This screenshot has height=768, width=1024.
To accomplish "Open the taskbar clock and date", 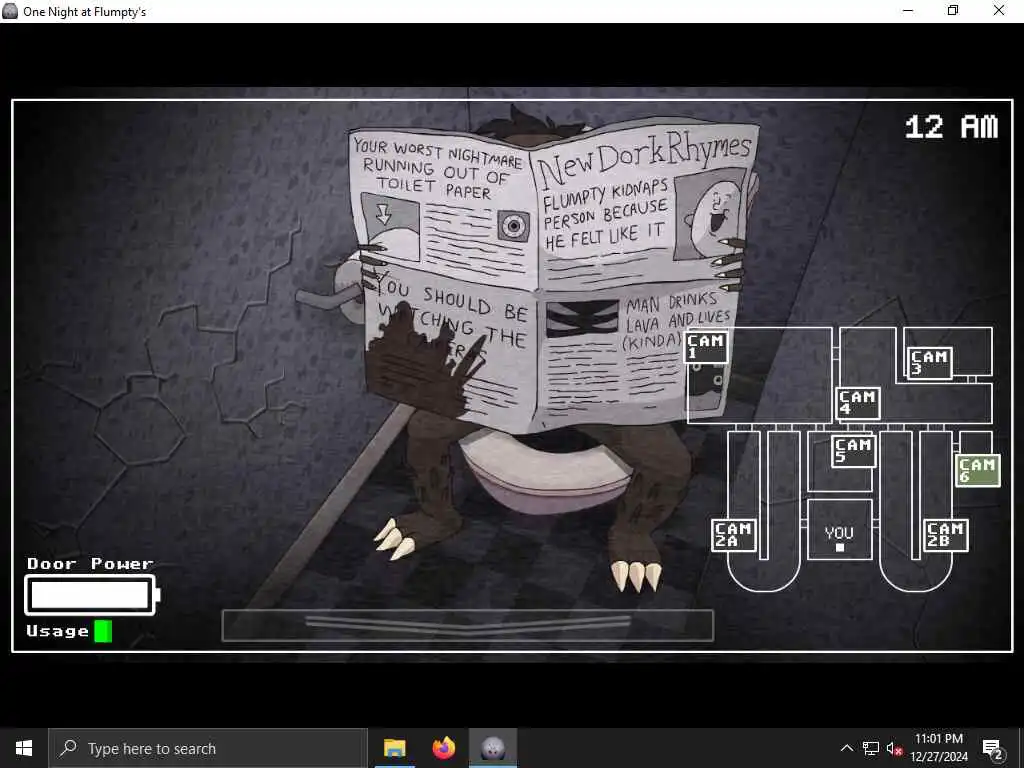I will point(938,748).
